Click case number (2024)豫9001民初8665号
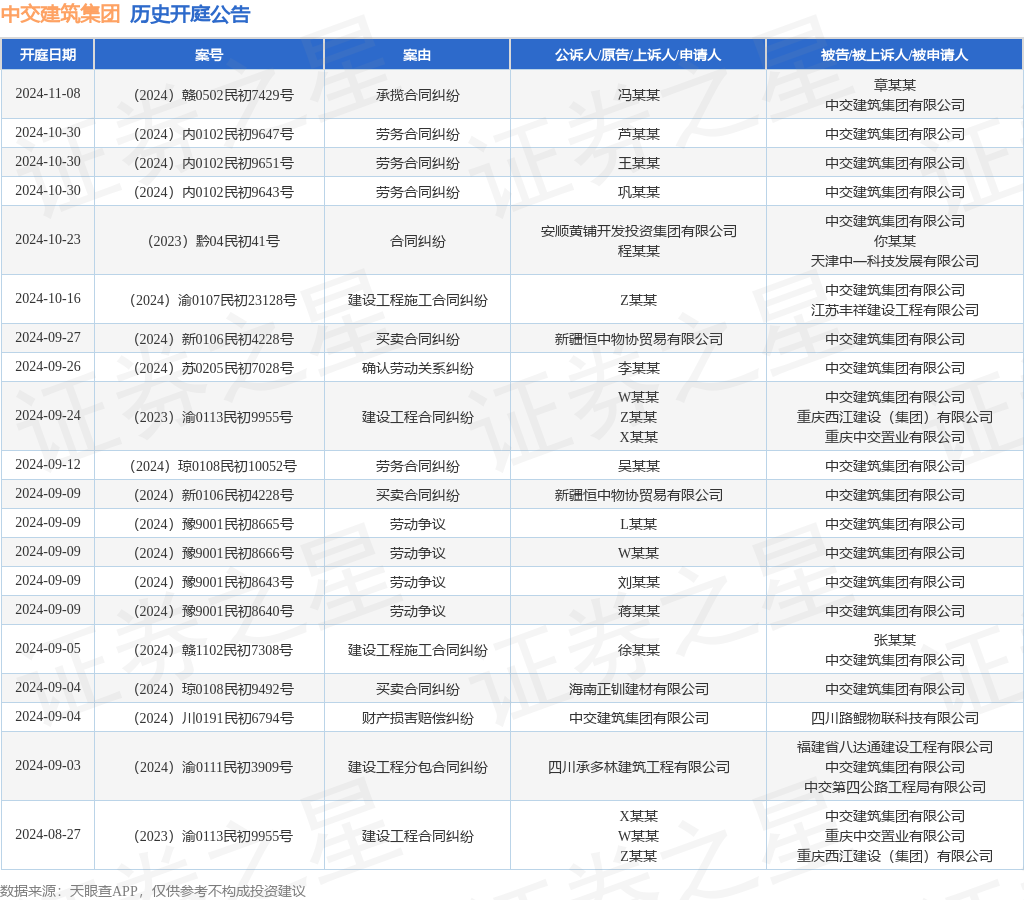Viewport: 1024px width, 900px height. pos(214,524)
